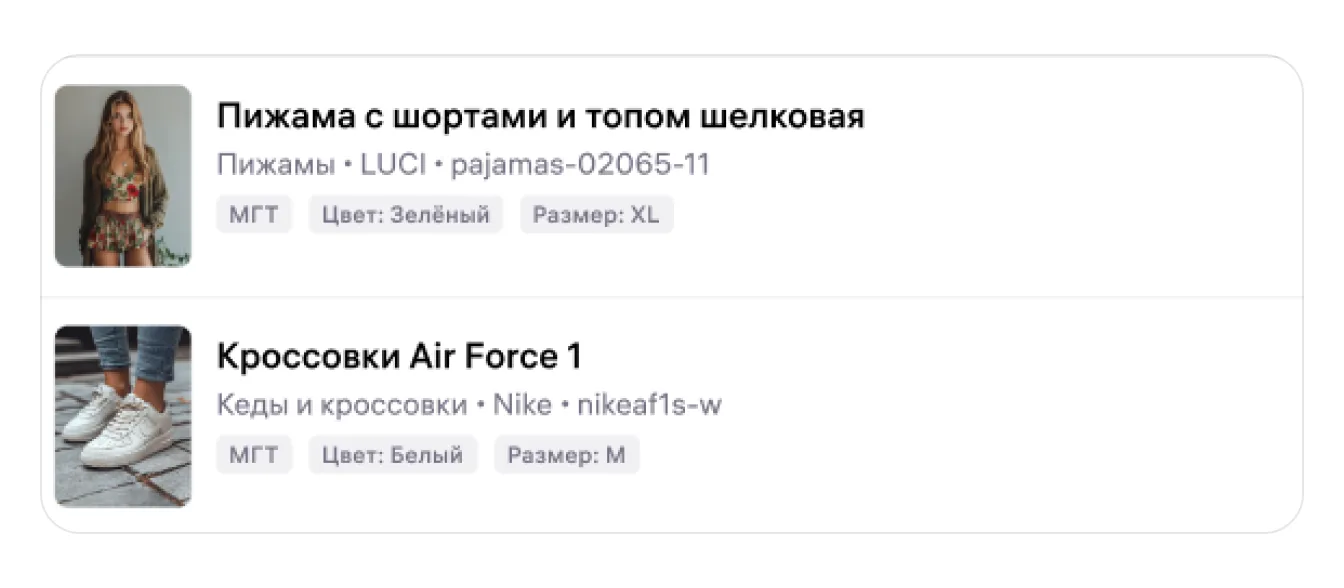The image size is (1344, 588).
Task: Click the 'Цвет: Белый' tag
Action: [x=392, y=455]
